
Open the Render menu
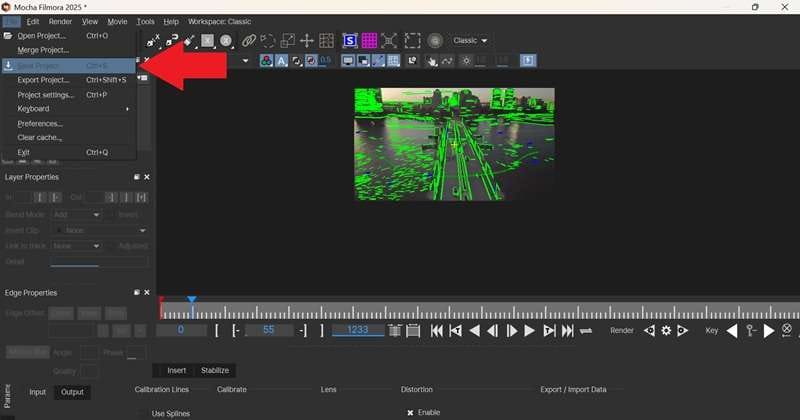60,21
